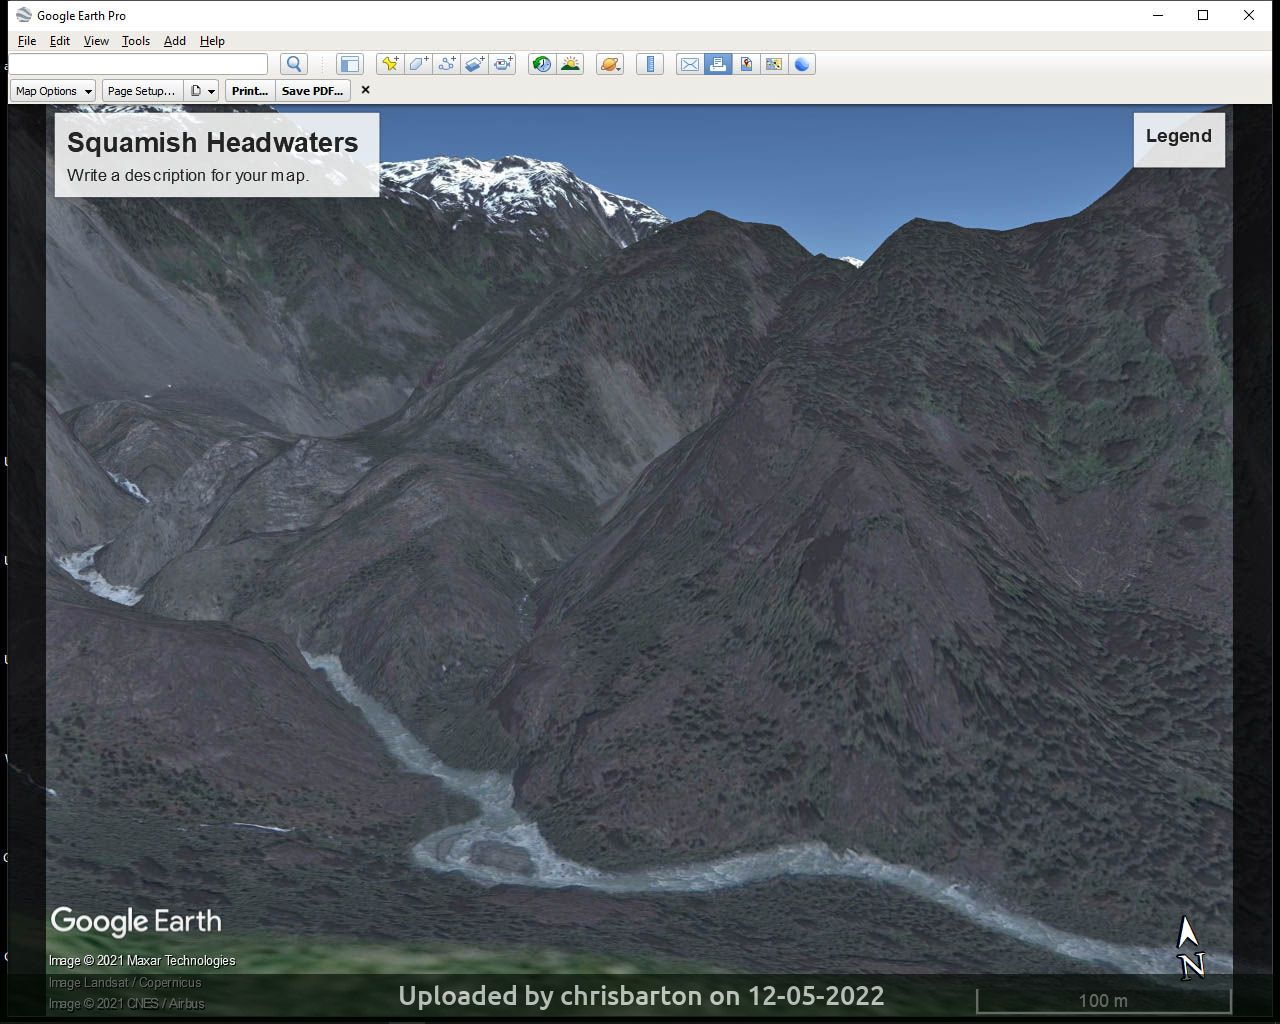This screenshot has height=1024, width=1280.
Task: Click View in Google Maps icon
Action: tap(746, 64)
